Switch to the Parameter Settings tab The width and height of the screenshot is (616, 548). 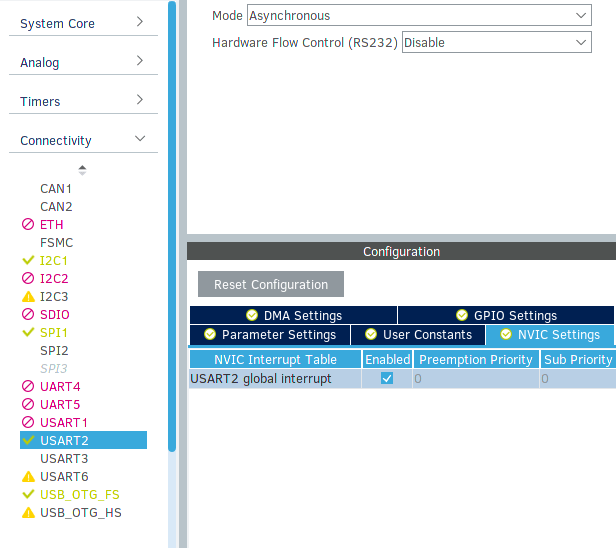(x=269, y=335)
